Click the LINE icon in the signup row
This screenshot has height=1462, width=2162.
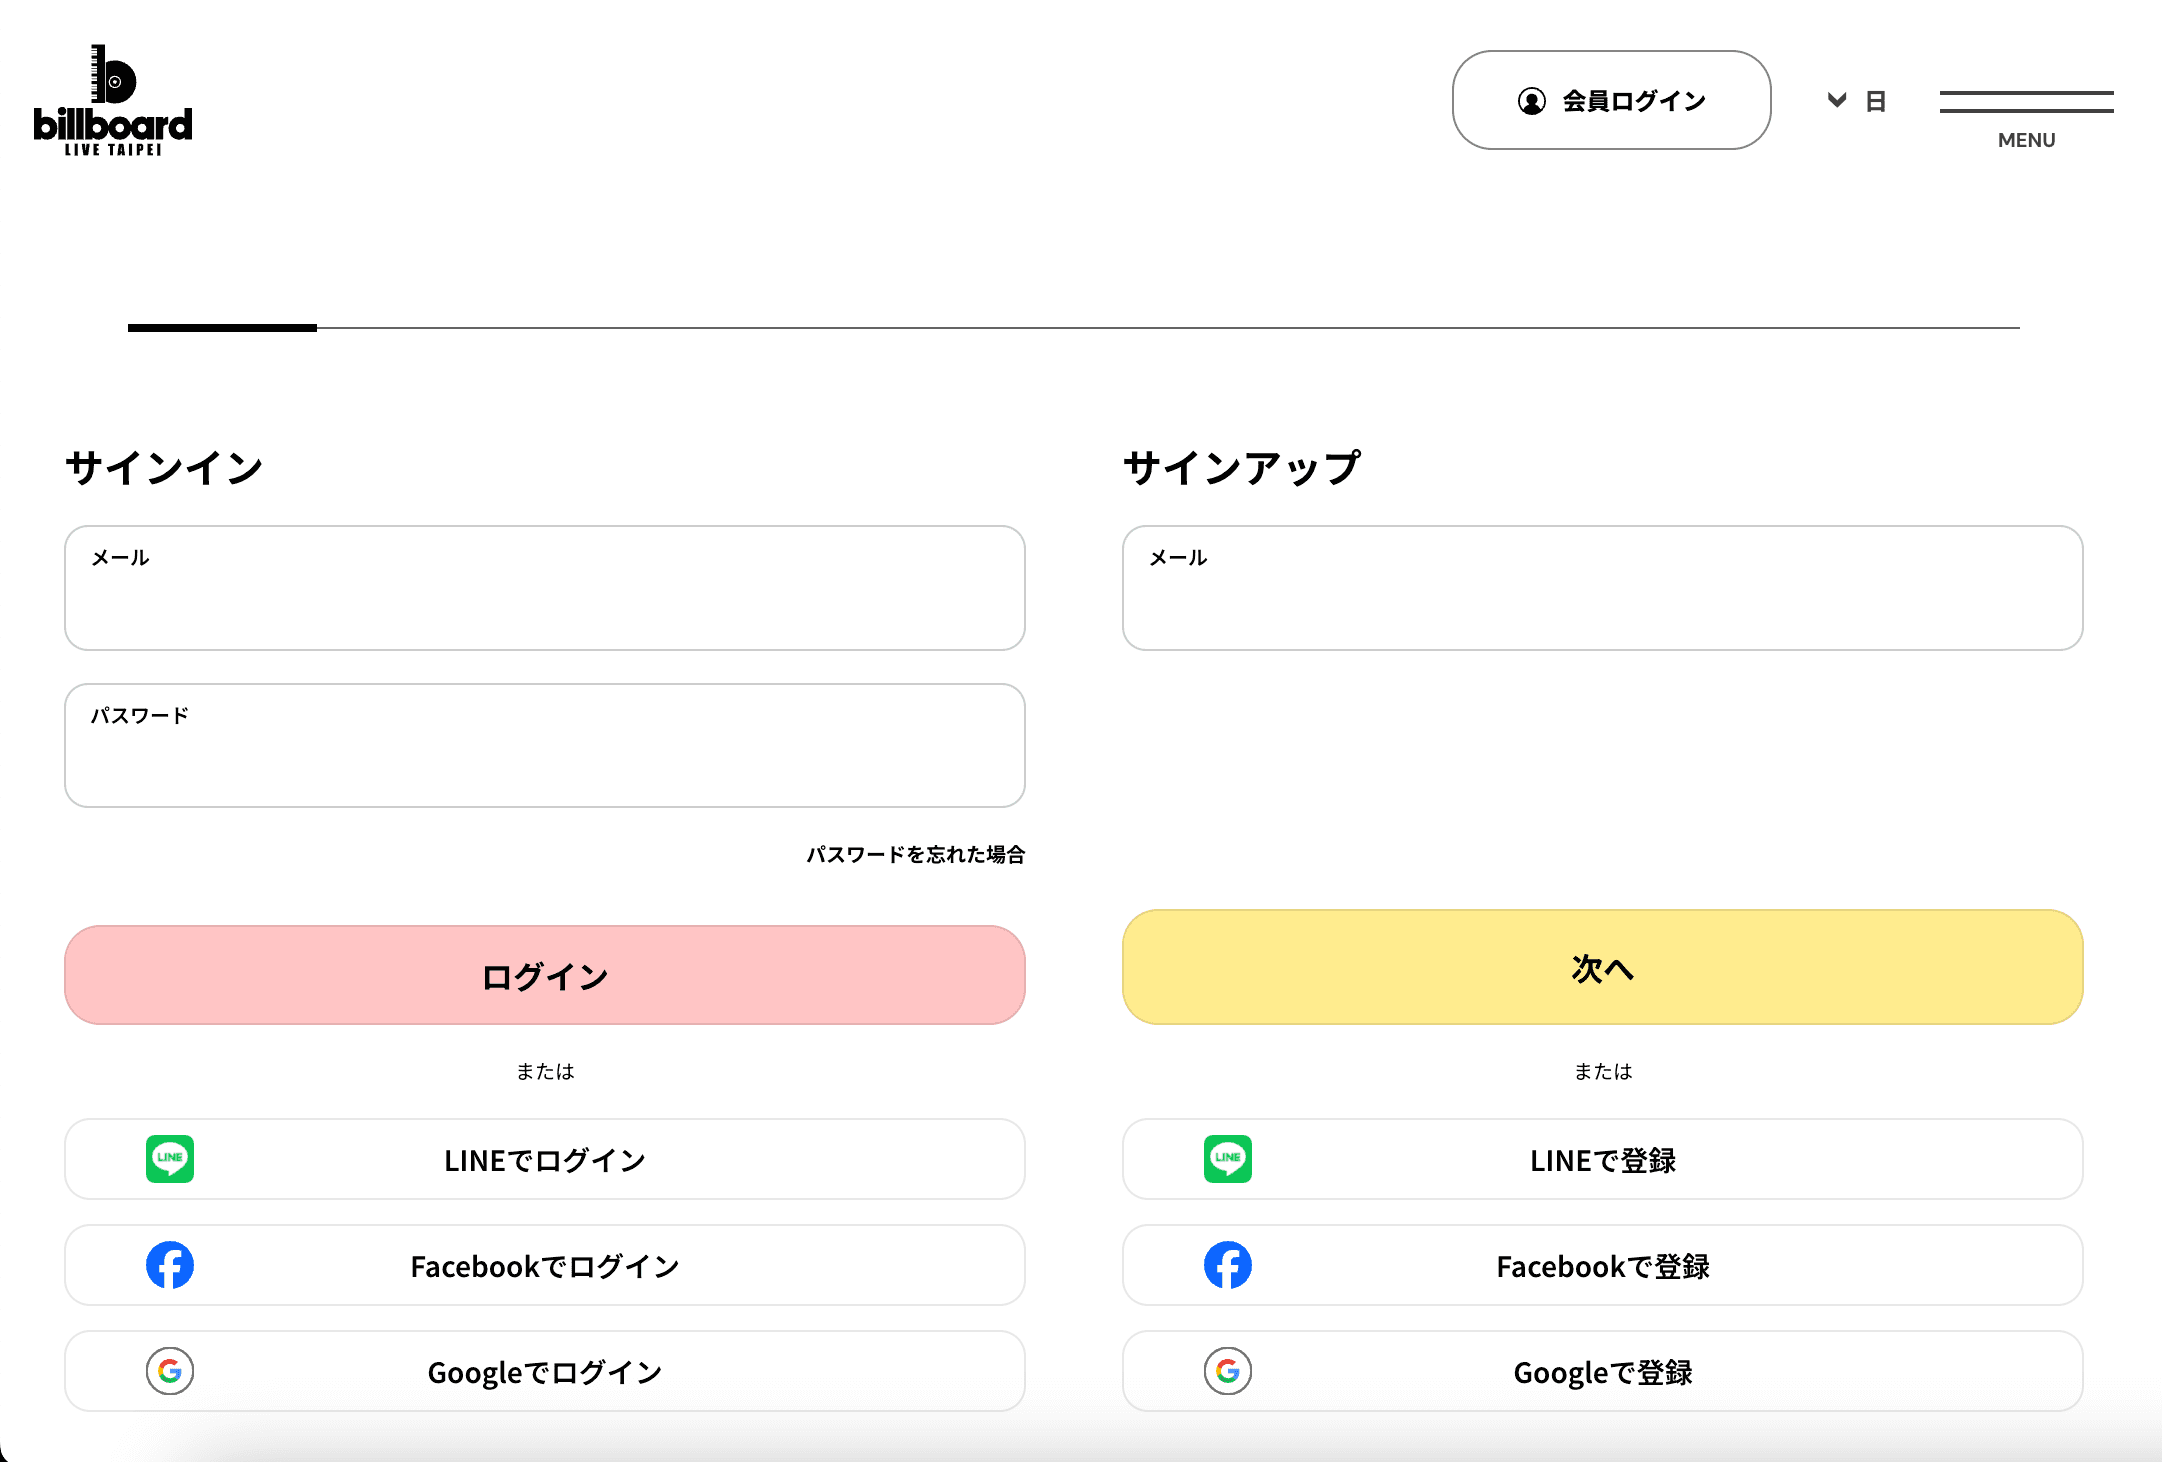tap(1228, 1159)
